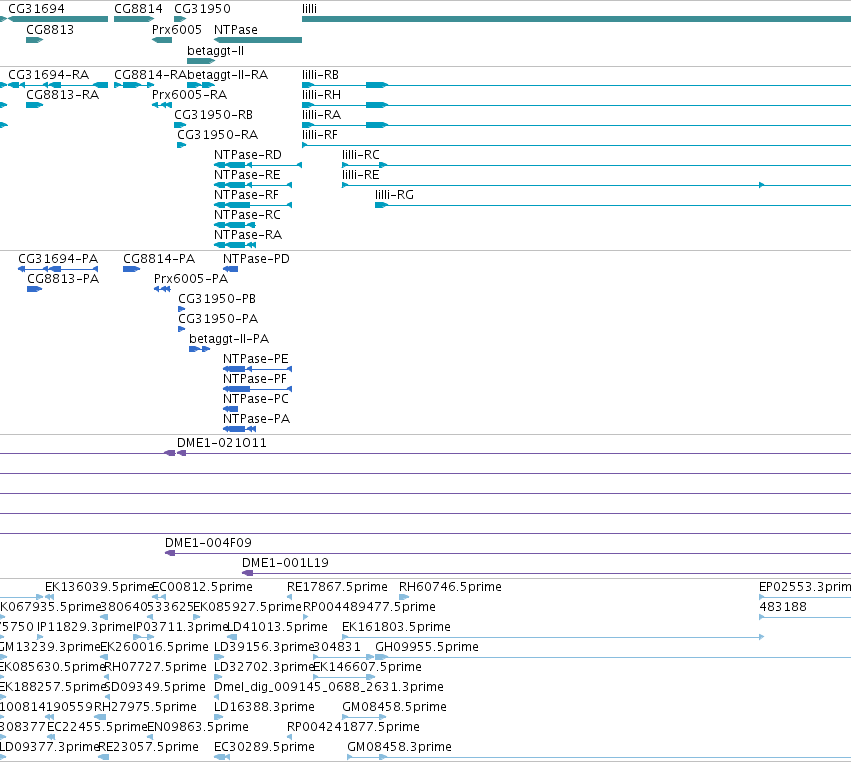Click the NTPase-RF transcript label
Screen dimensions: 851x762
click(246, 195)
